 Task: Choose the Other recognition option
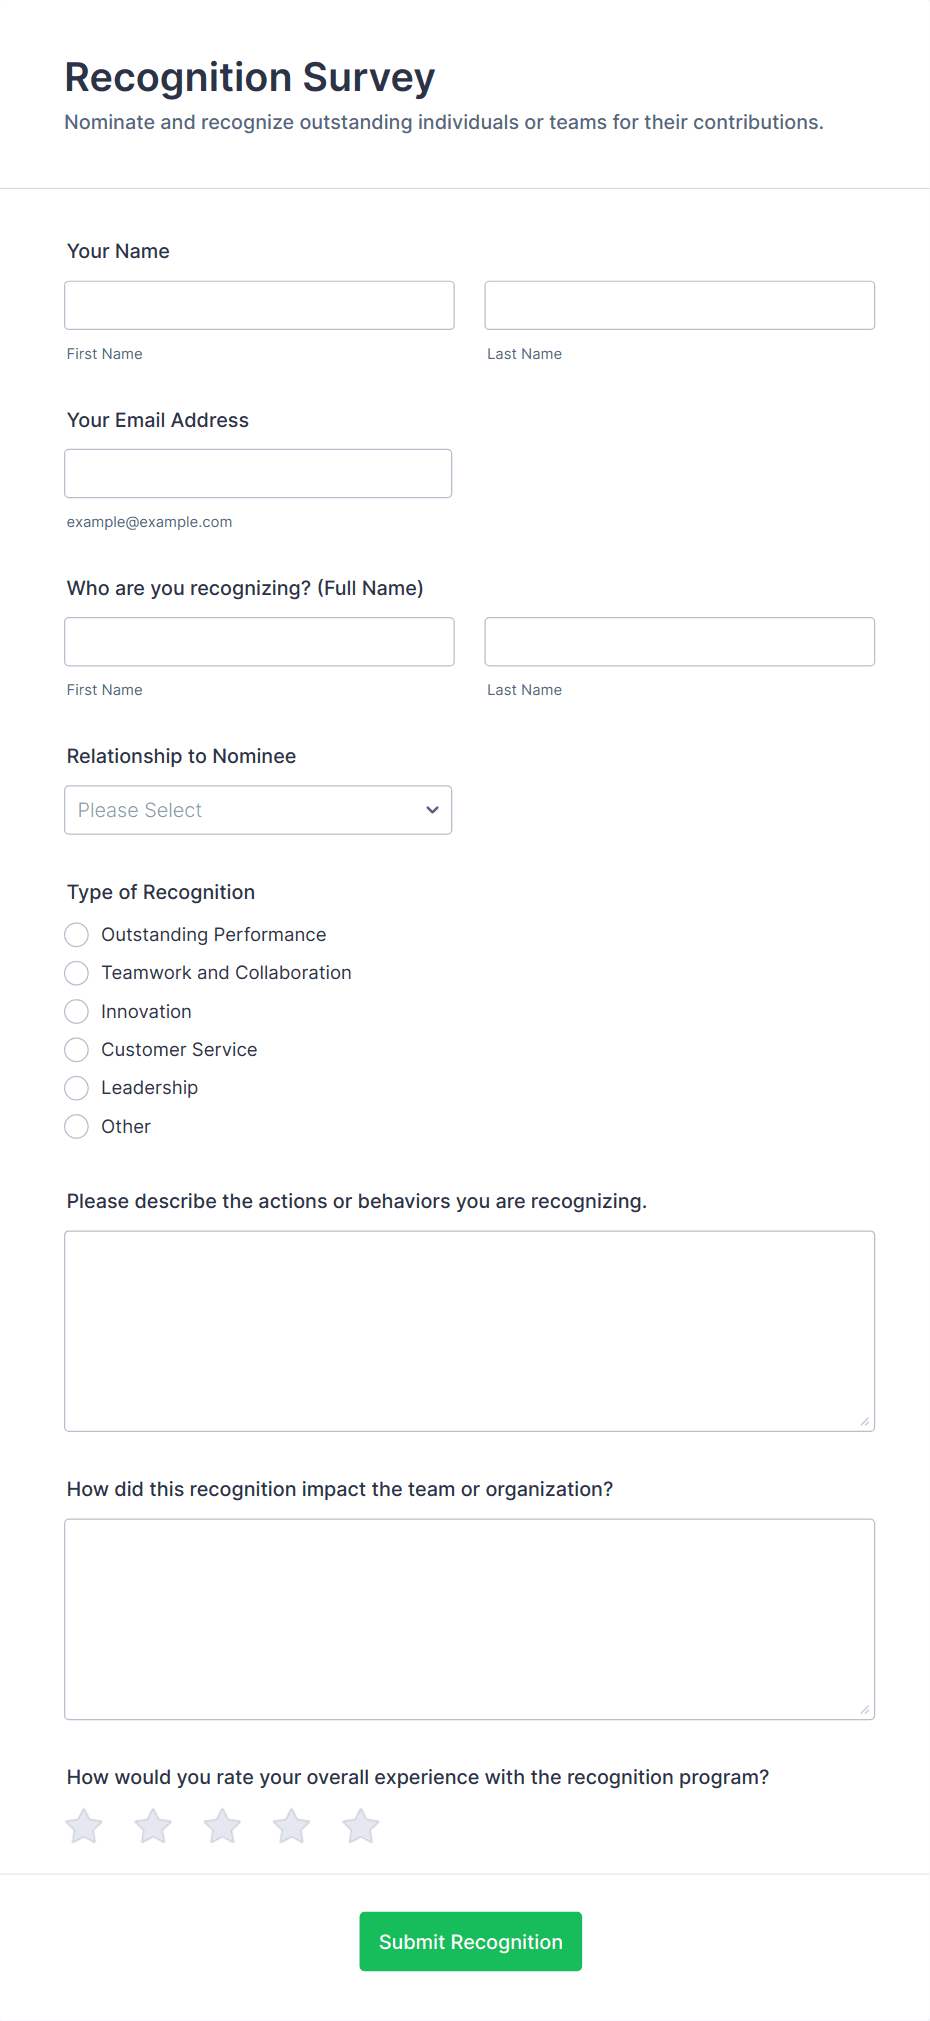pyautogui.click(x=76, y=1126)
